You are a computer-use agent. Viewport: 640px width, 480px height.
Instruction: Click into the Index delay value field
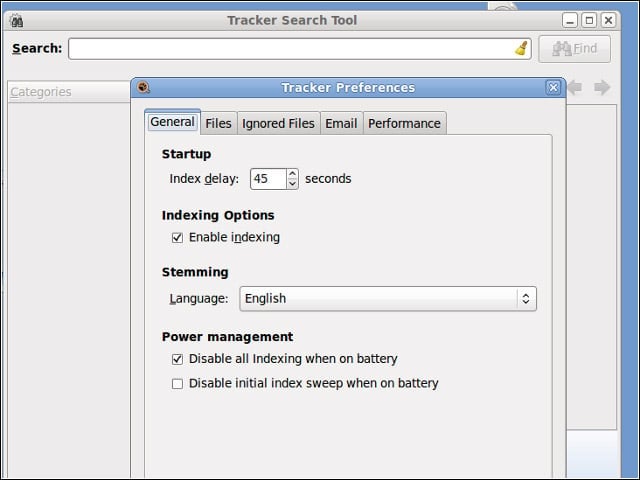pos(269,179)
